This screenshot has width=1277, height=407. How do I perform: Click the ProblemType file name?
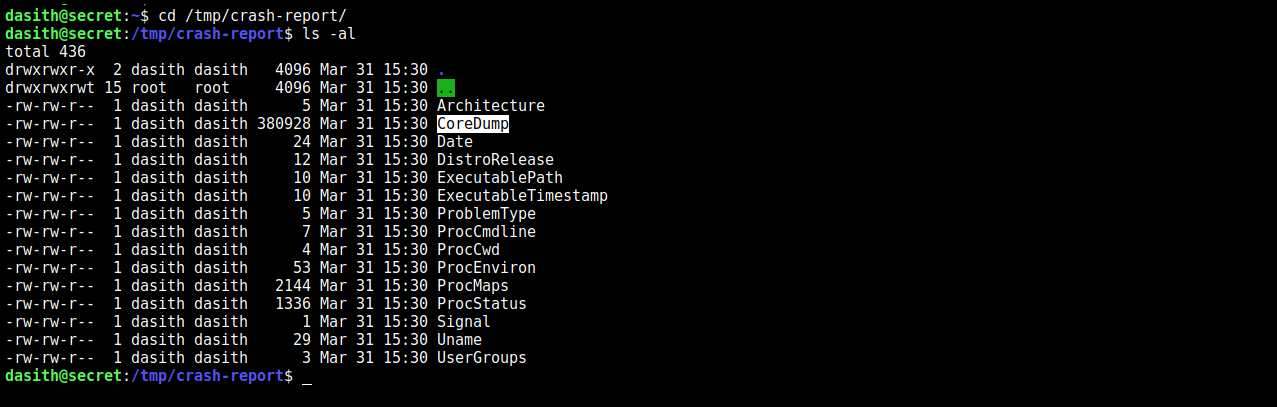(486, 214)
